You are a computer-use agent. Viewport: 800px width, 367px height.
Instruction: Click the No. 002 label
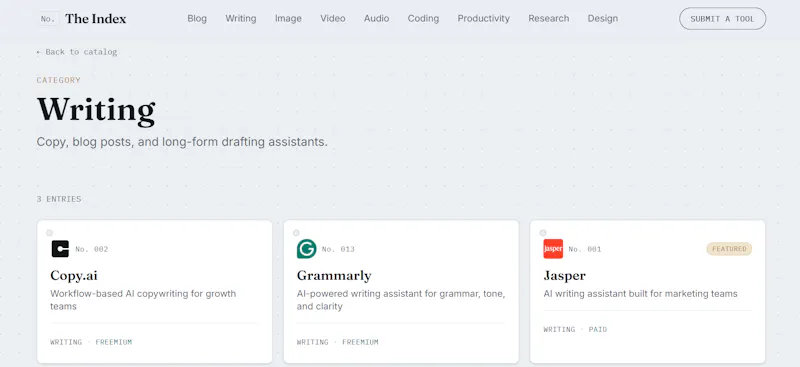pos(92,249)
